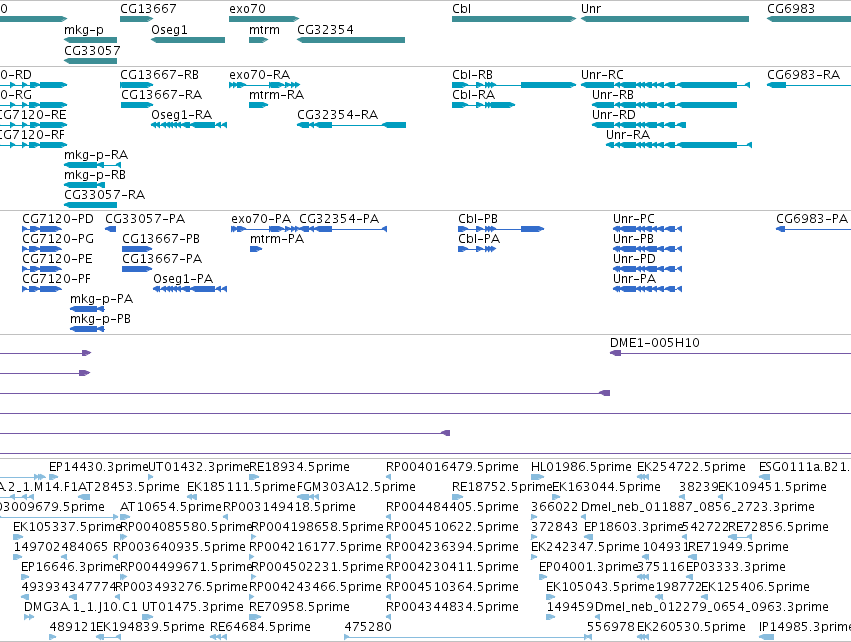This screenshot has height=642, width=851.
Task: Select the CG32354 gene bar glyph
Action: point(351,40)
